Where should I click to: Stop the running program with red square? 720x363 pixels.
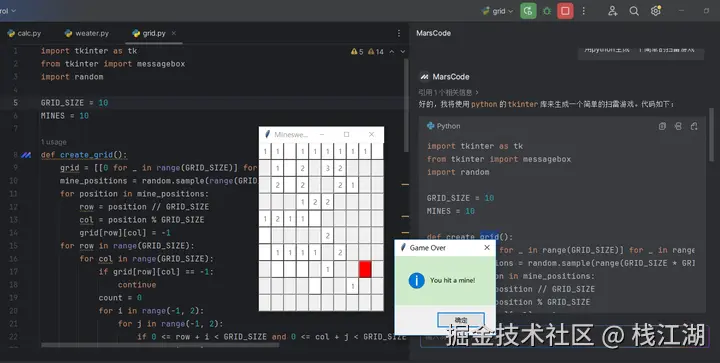coord(565,11)
